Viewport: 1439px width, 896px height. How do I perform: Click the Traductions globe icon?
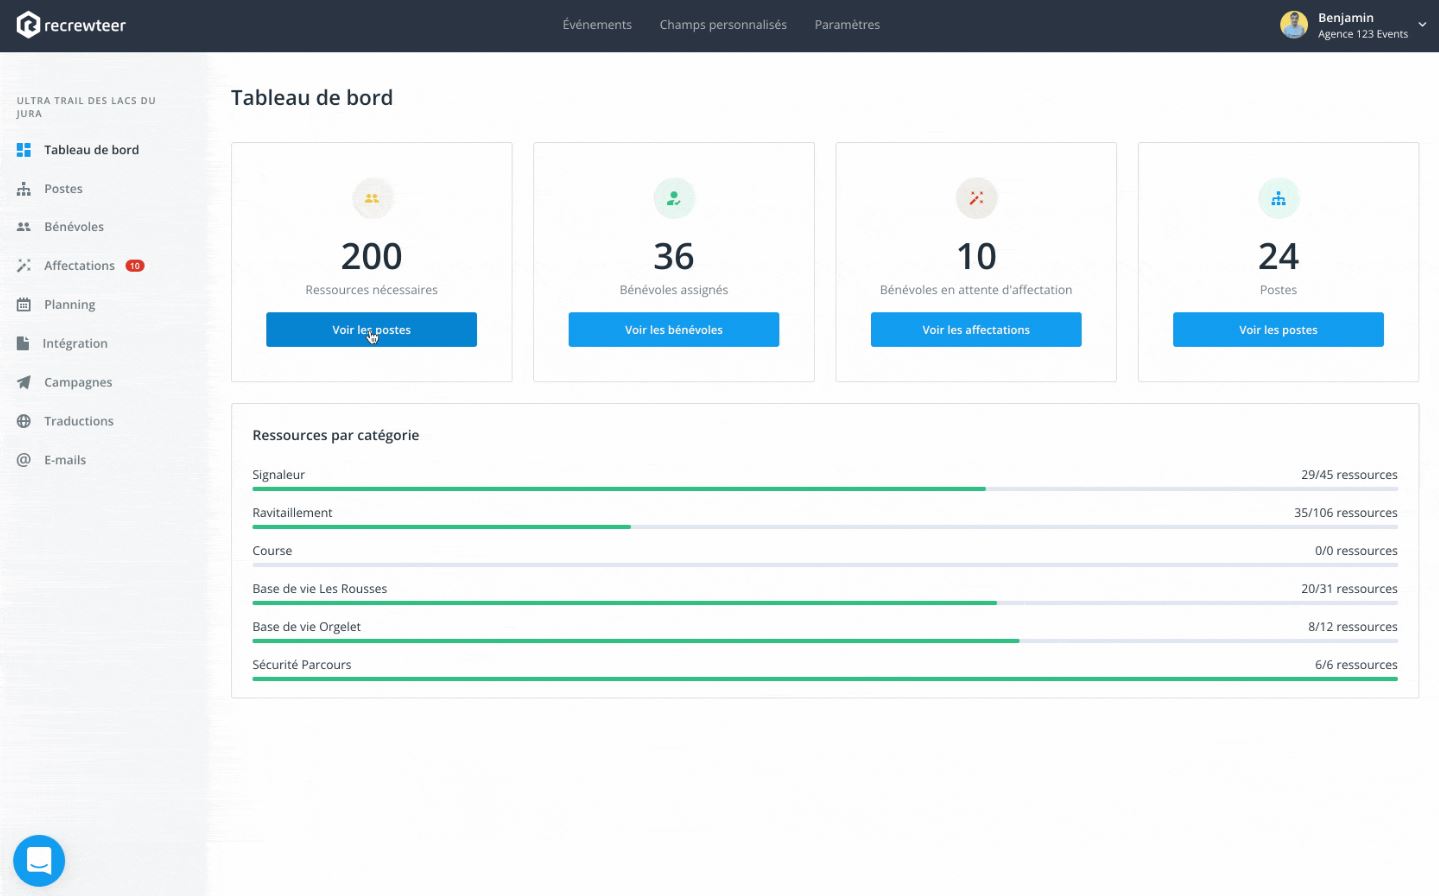pos(24,422)
